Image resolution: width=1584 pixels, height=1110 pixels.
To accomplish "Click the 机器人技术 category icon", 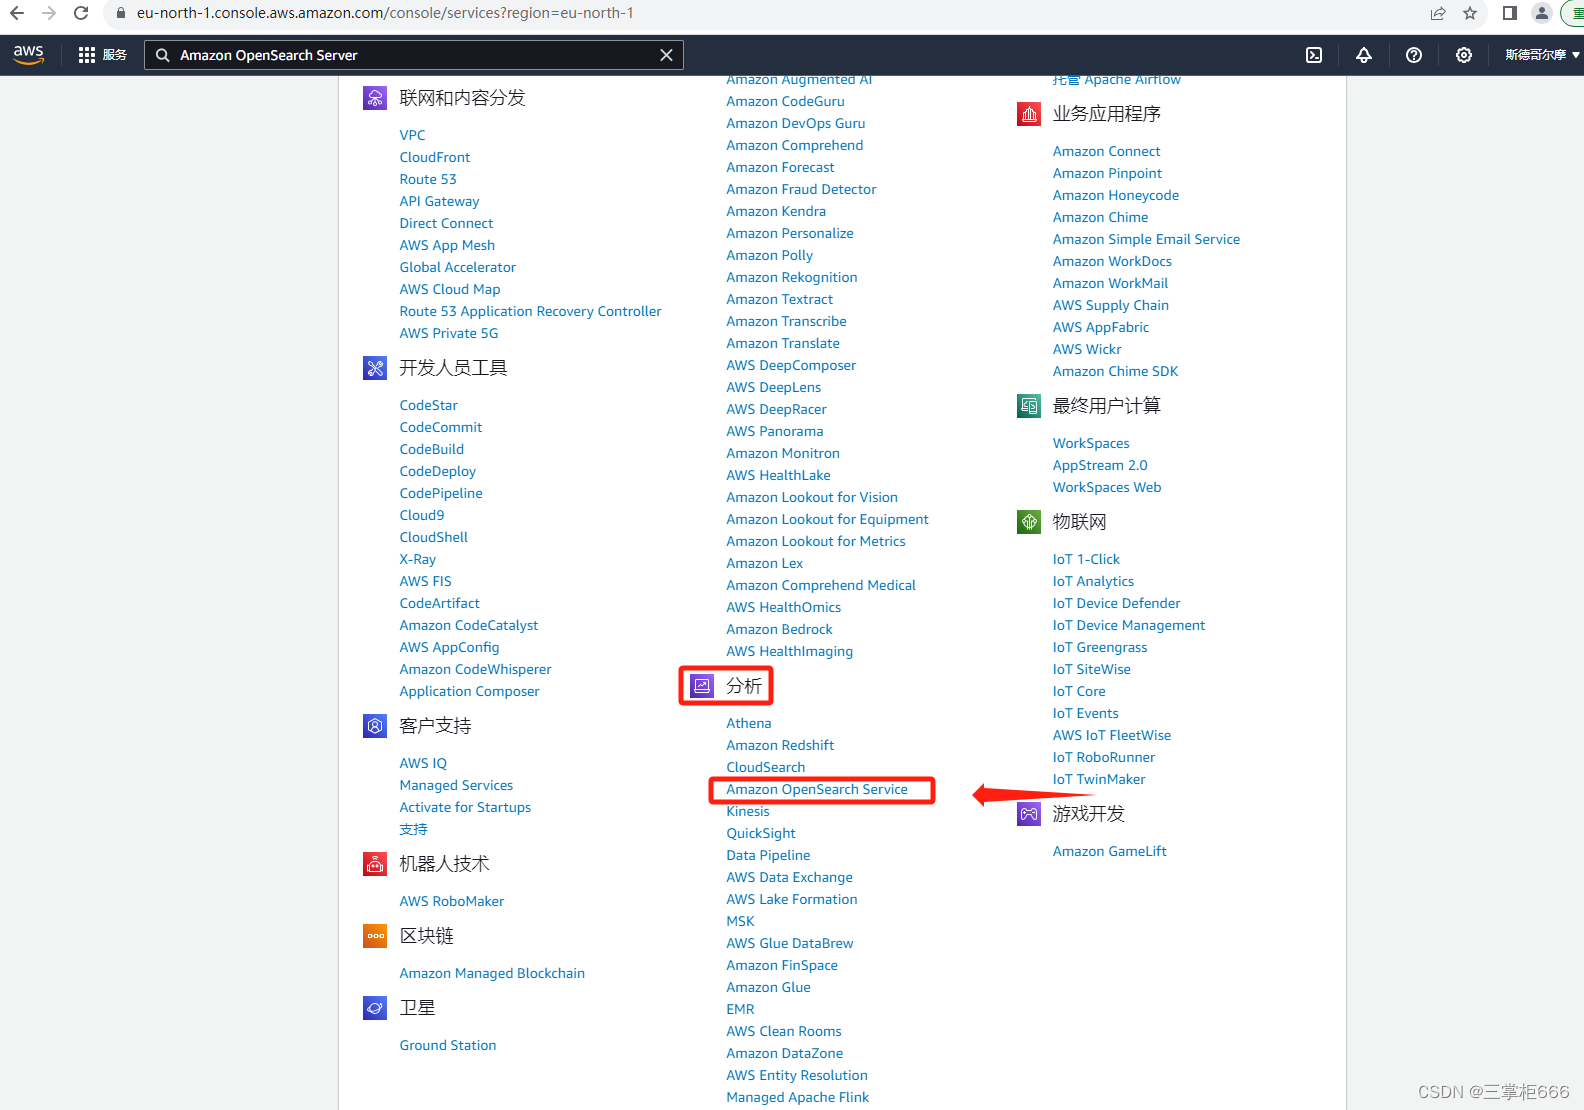I will coord(375,864).
